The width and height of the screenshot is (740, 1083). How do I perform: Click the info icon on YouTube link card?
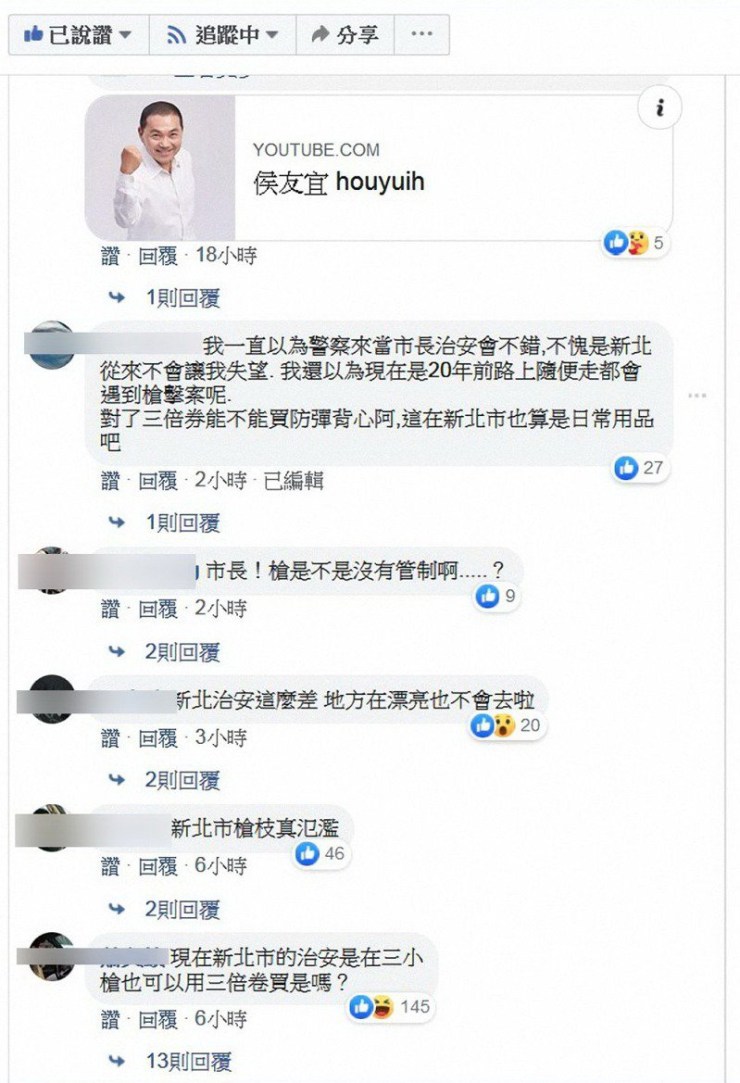pyautogui.click(x=660, y=107)
